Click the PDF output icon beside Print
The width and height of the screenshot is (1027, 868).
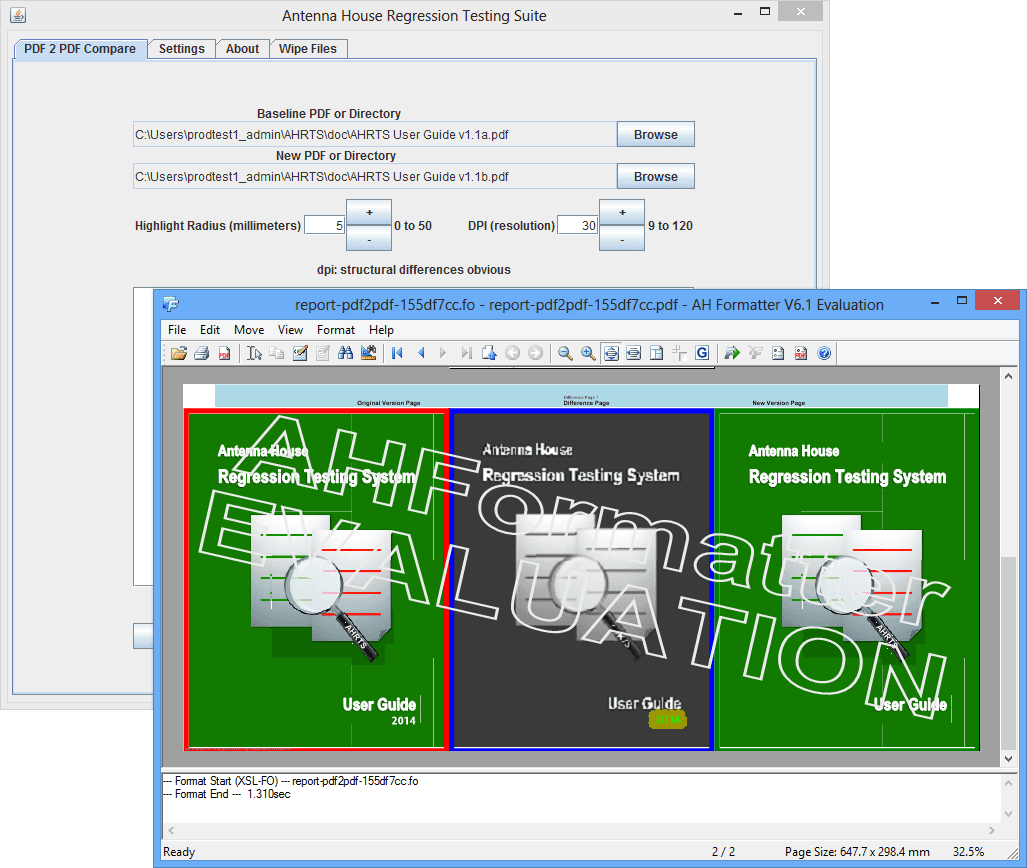pyautogui.click(x=225, y=353)
